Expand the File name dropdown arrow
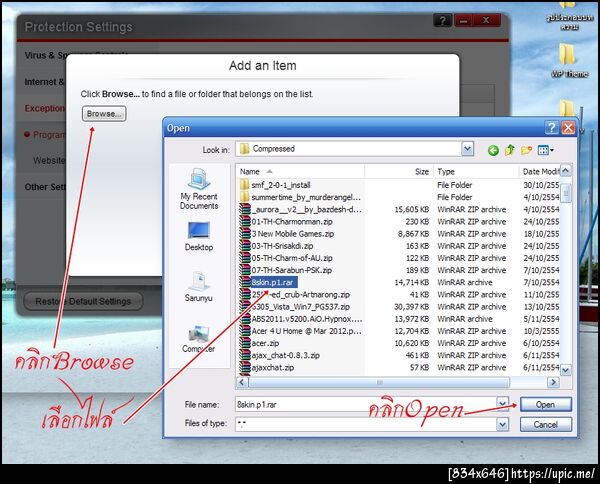Viewport: 600px width, 484px height. coord(502,403)
